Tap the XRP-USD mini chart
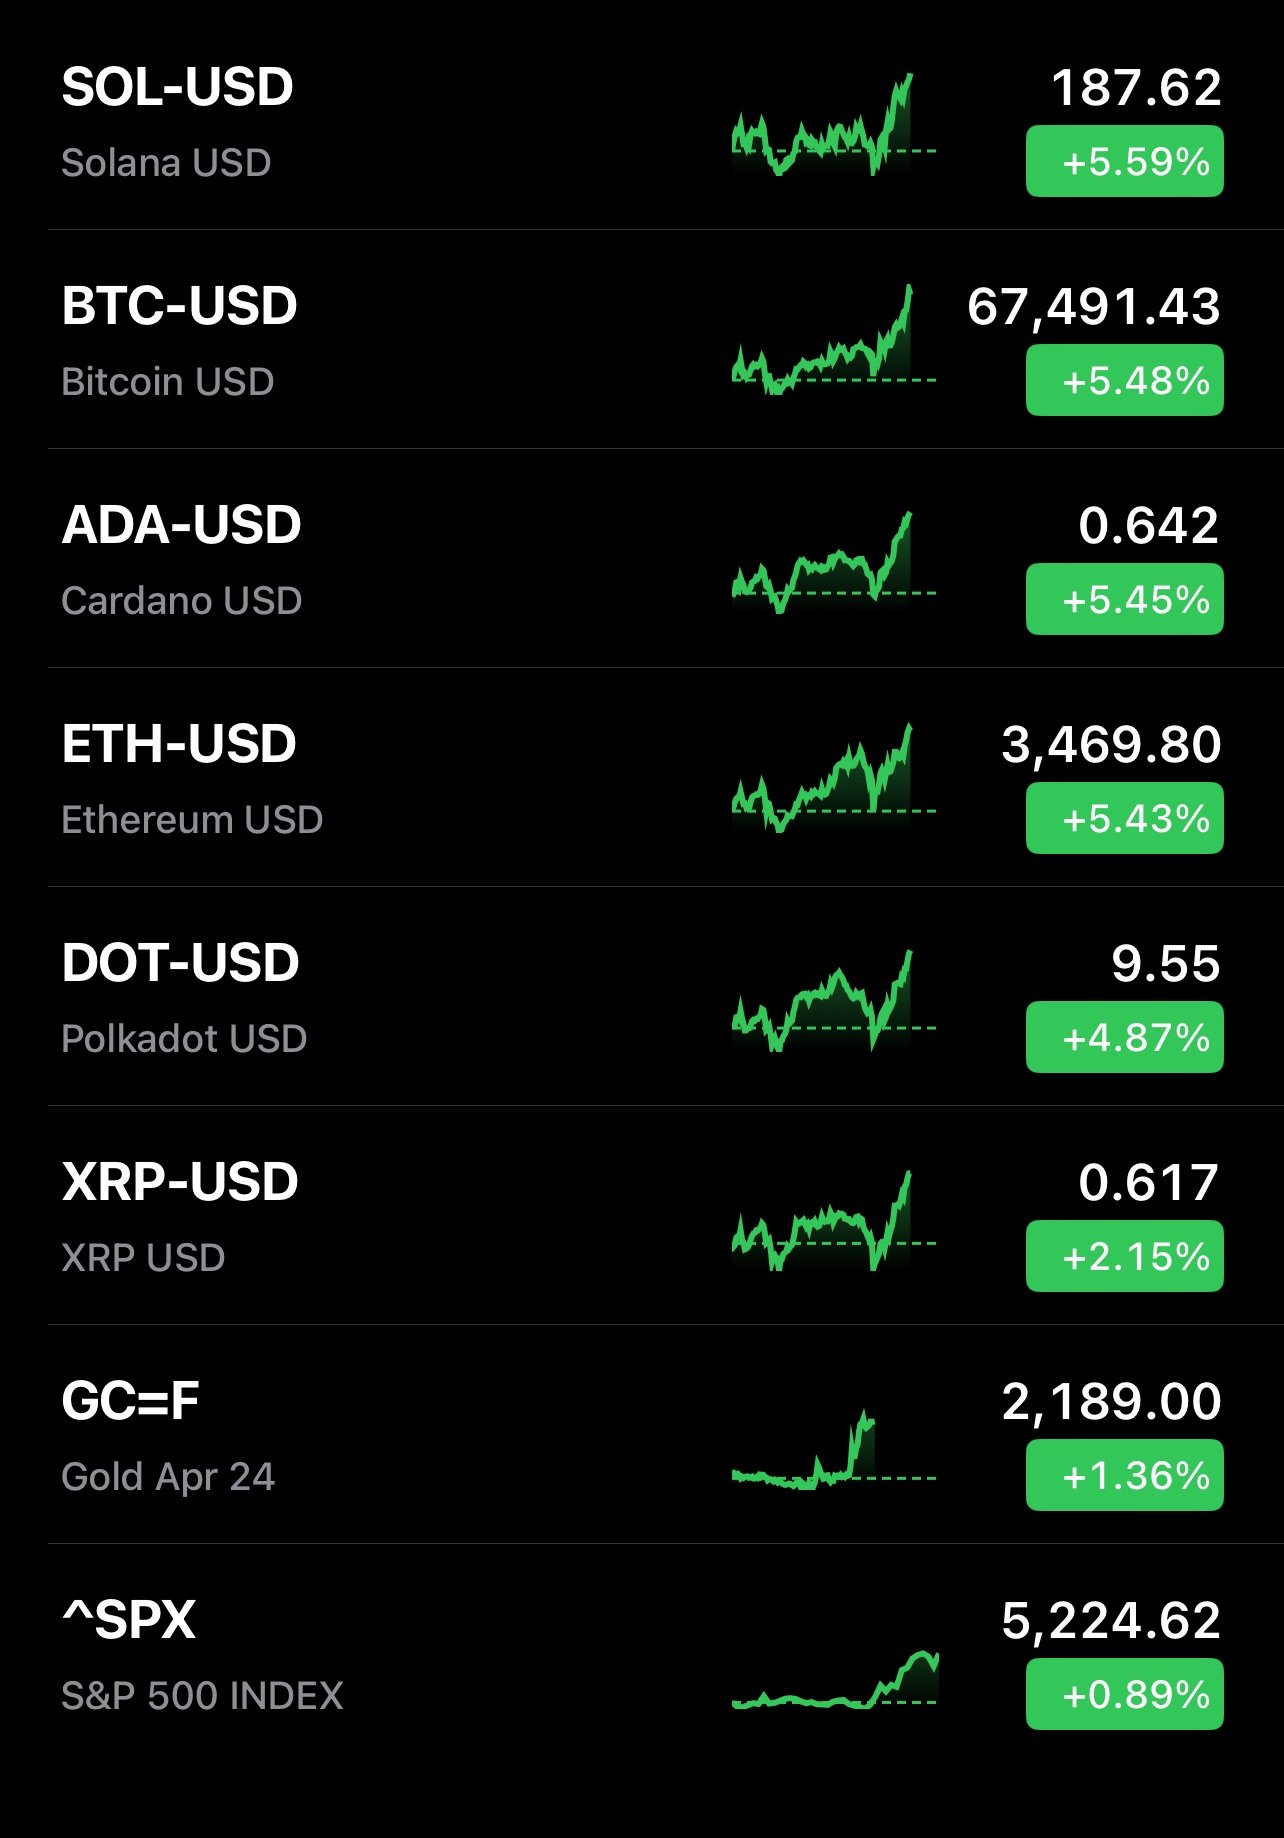Viewport: 1284px width, 1838px height. point(834,1220)
